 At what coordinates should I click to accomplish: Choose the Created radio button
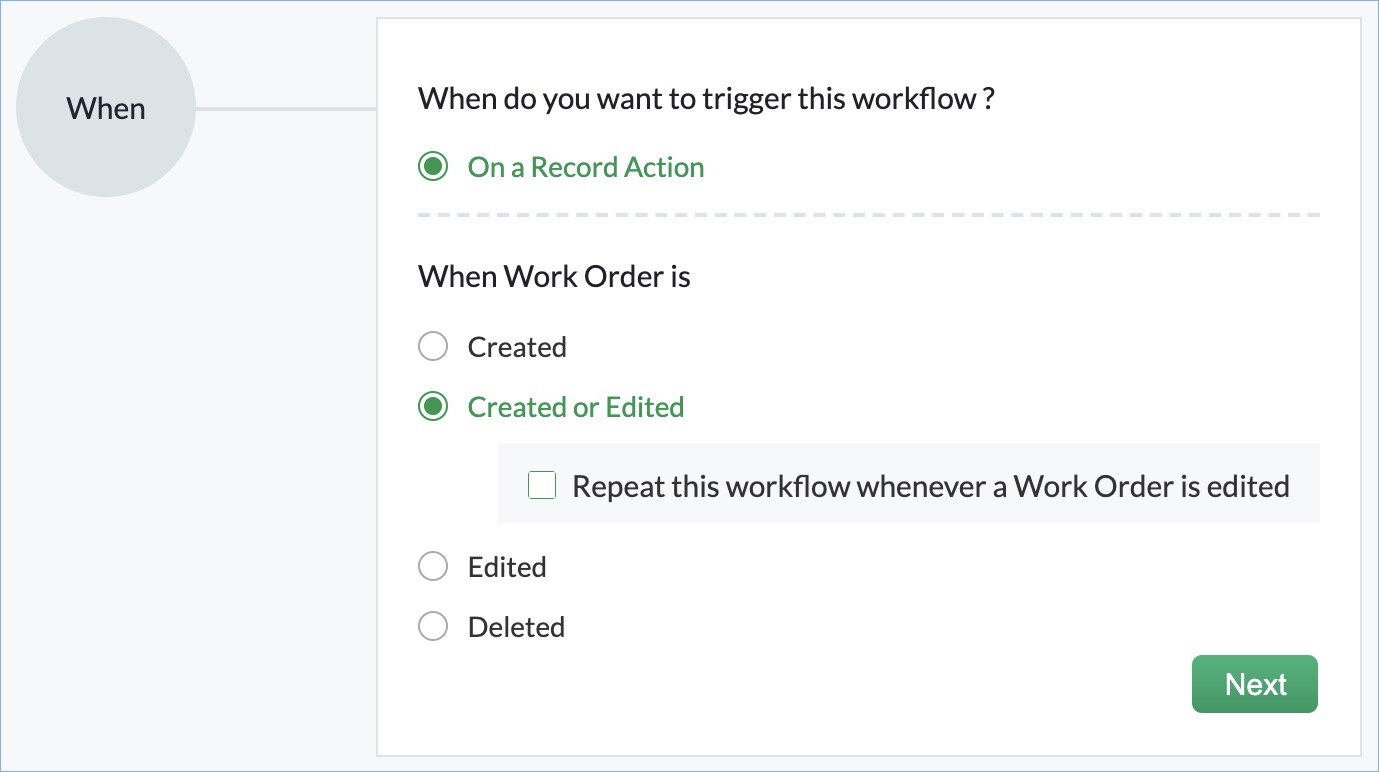(433, 347)
